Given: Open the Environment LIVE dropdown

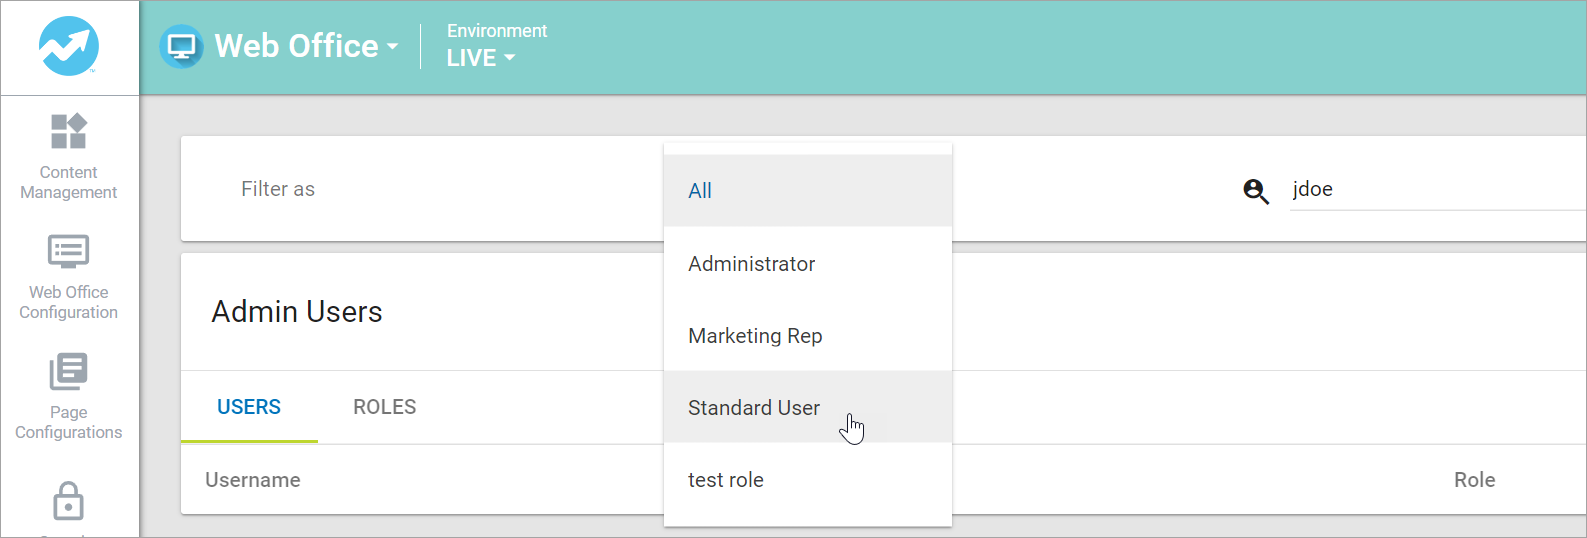Looking at the screenshot, I should 481,58.
